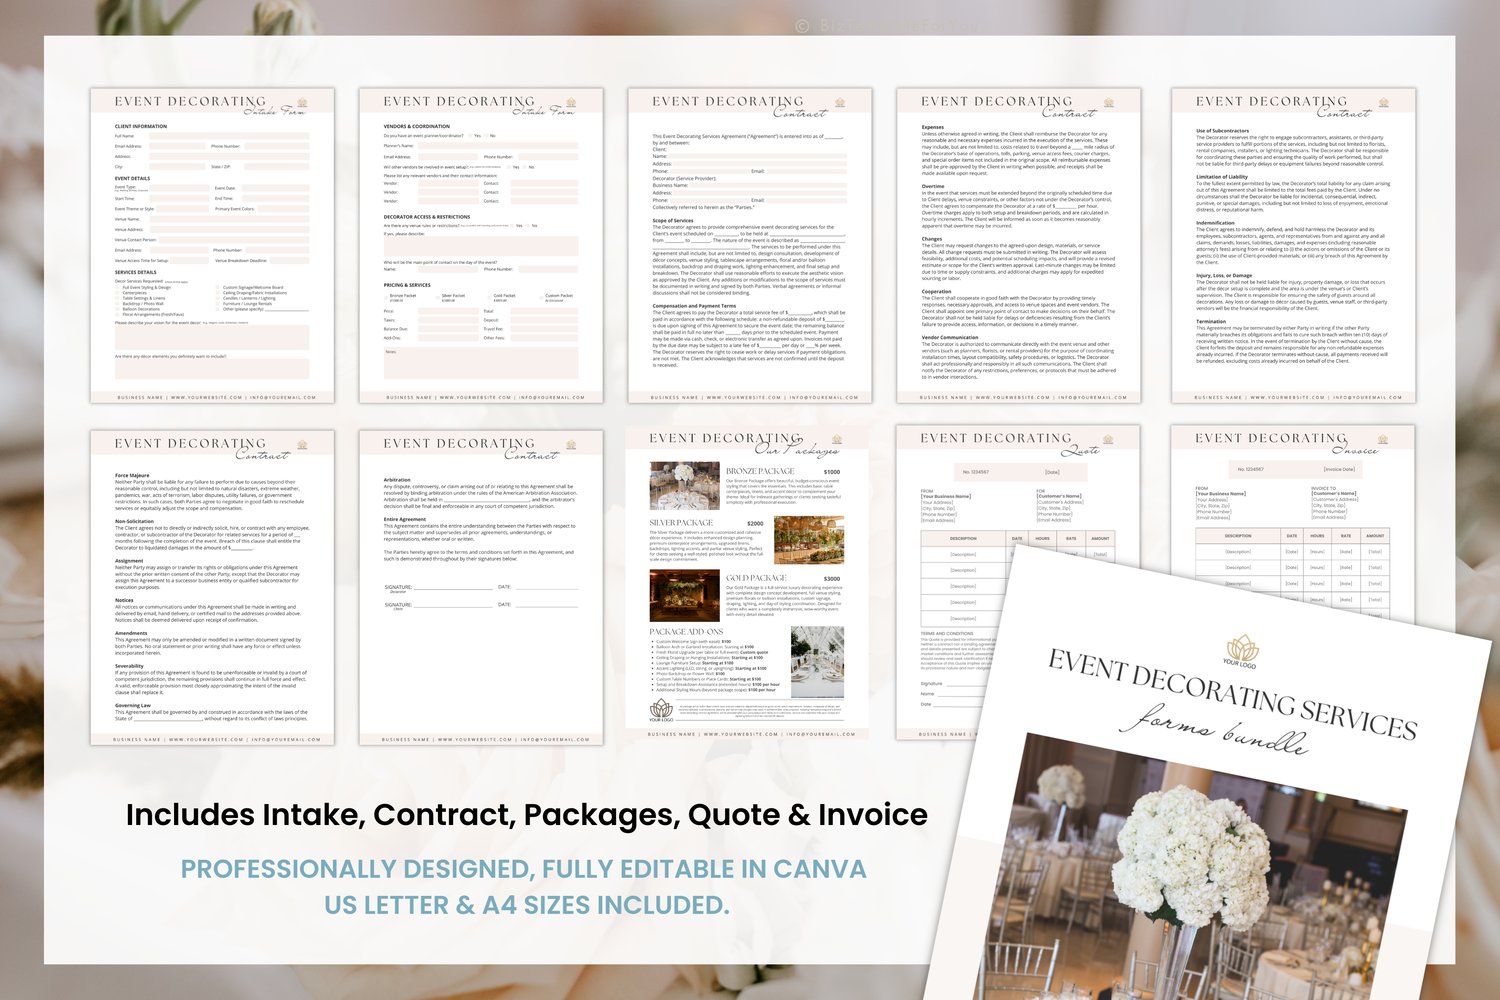
Task: Click the header logo on the Vendors & Coordination intake page
Action: click(x=571, y=102)
